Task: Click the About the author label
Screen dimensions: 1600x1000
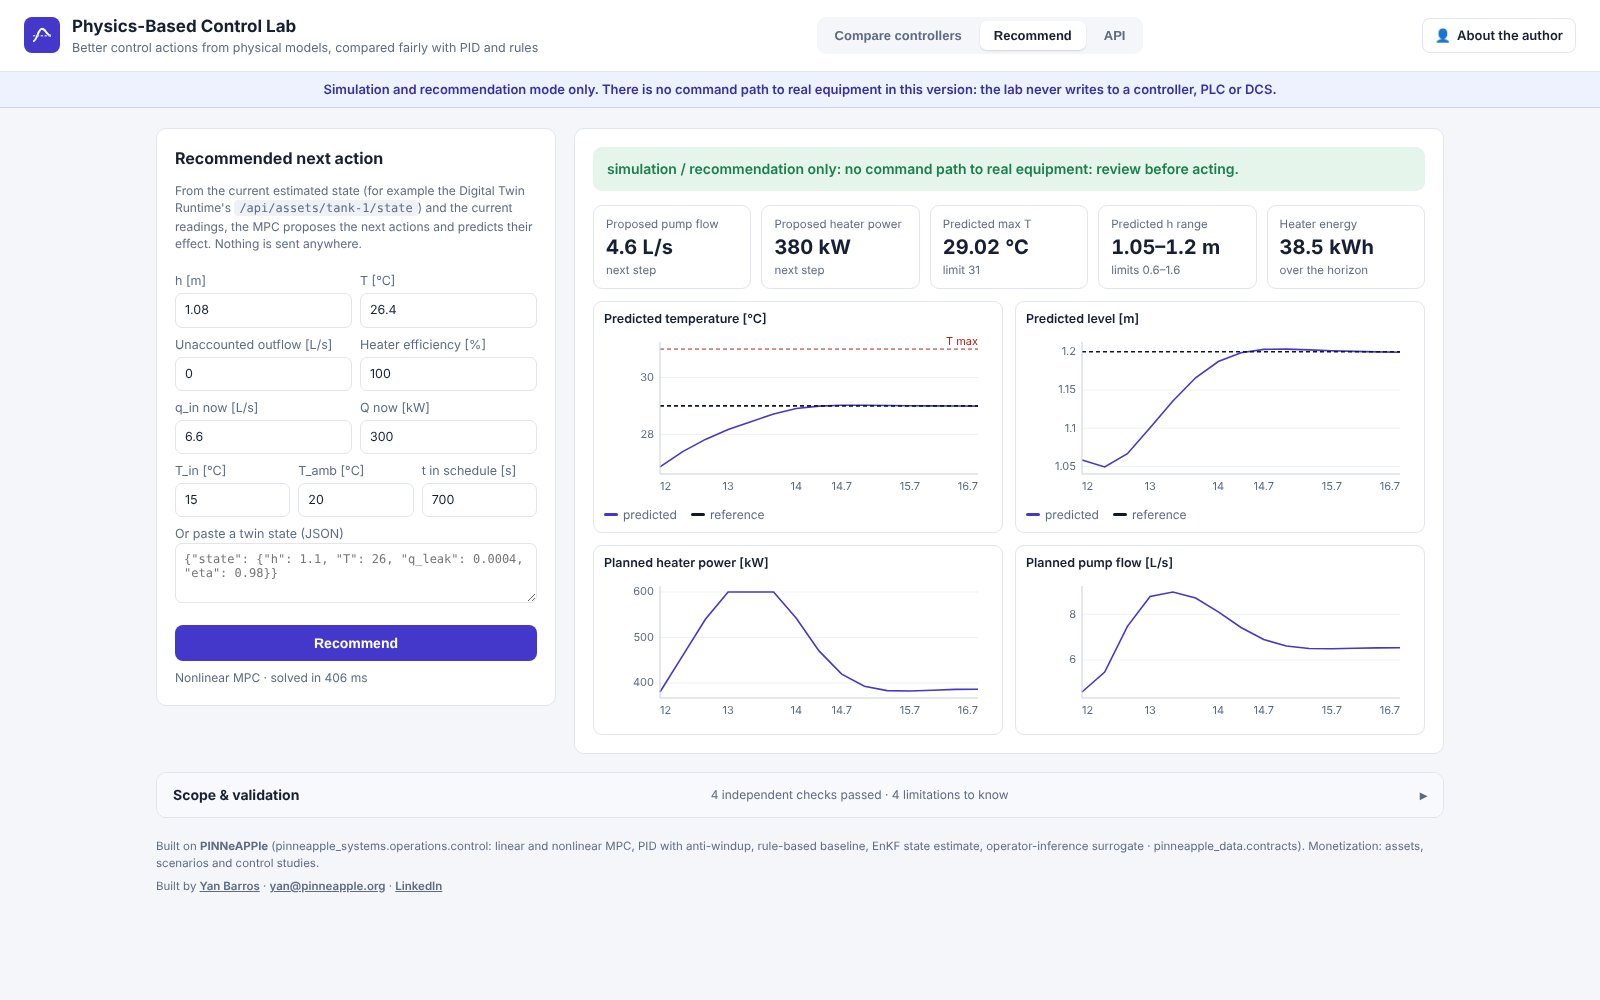Action: [x=1509, y=35]
